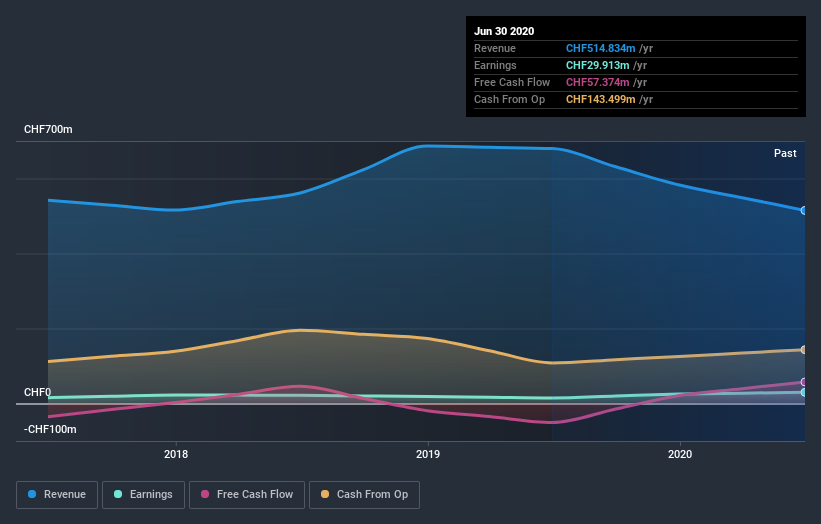
Task: Click the teal Earnings endpoint marker
Action: coord(804,392)
